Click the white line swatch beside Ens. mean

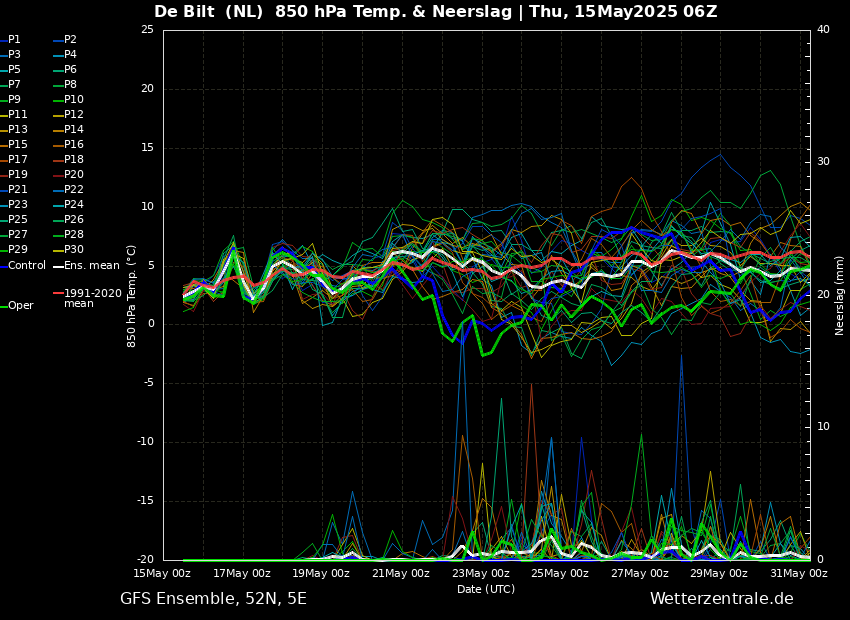57,266
